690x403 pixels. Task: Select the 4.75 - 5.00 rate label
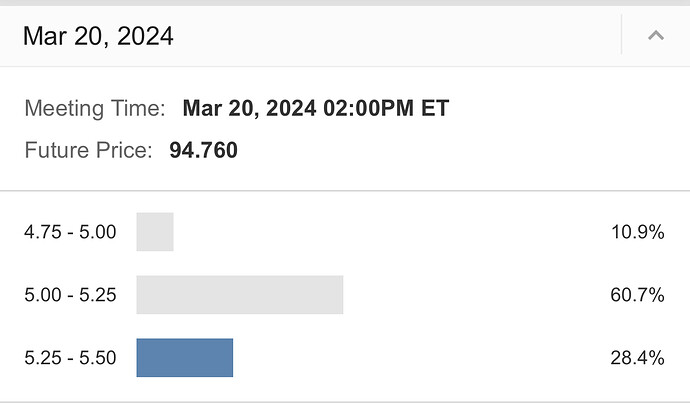tap(70, 232)
